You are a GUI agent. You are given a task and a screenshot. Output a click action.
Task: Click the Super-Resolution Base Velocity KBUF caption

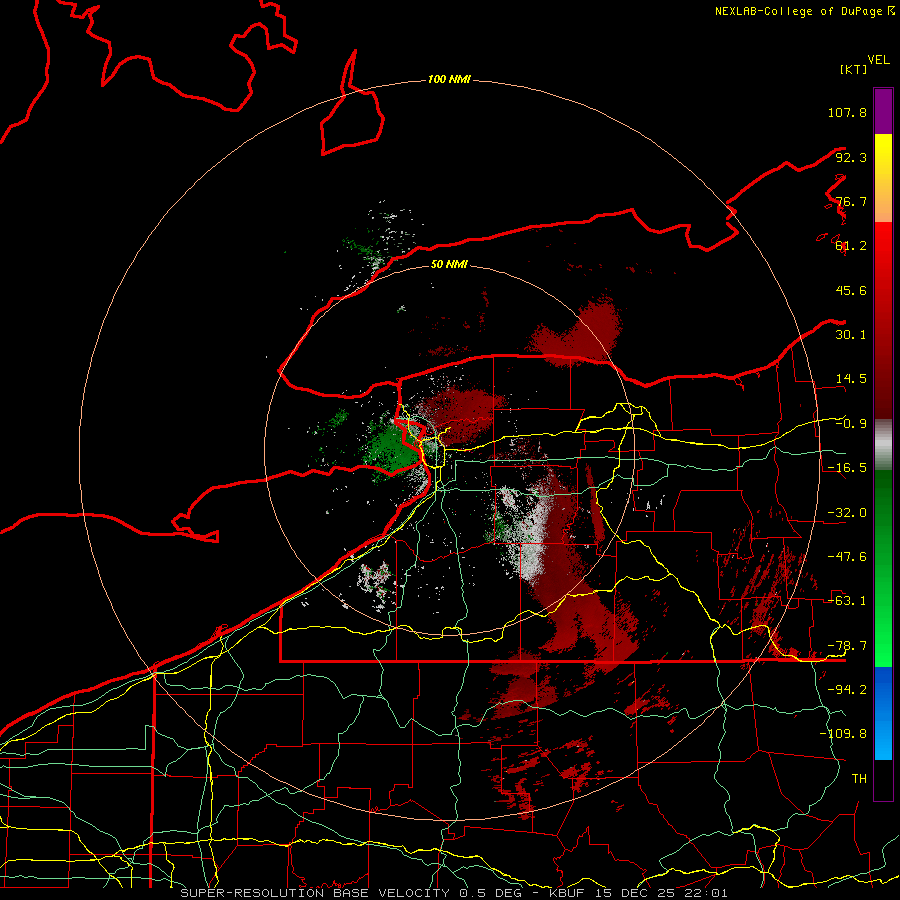(454, 893)
